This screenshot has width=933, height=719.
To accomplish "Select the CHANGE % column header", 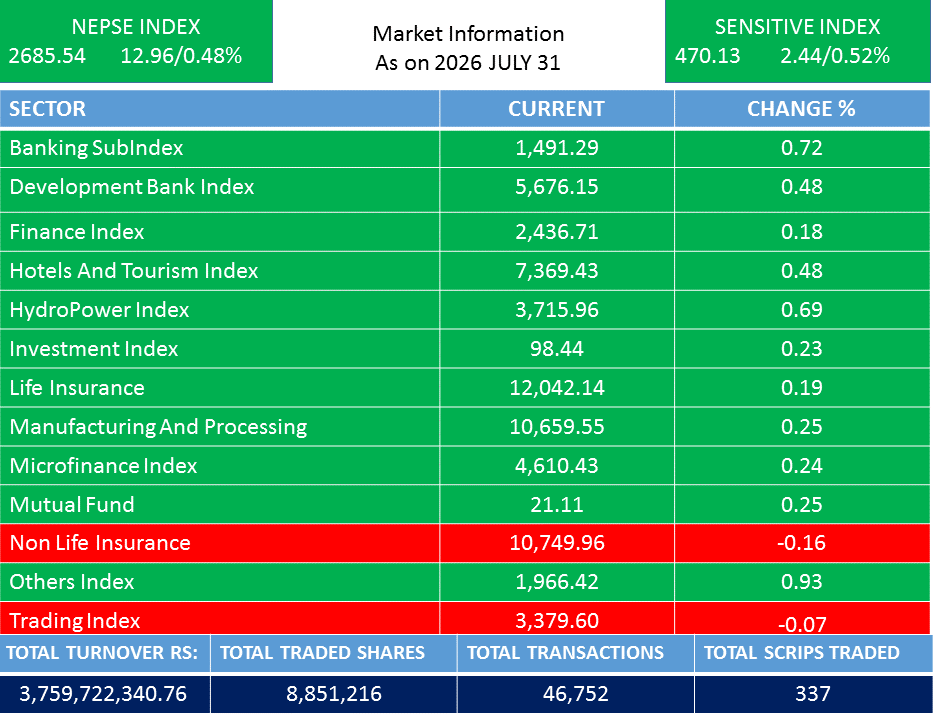I will (801, 109).
